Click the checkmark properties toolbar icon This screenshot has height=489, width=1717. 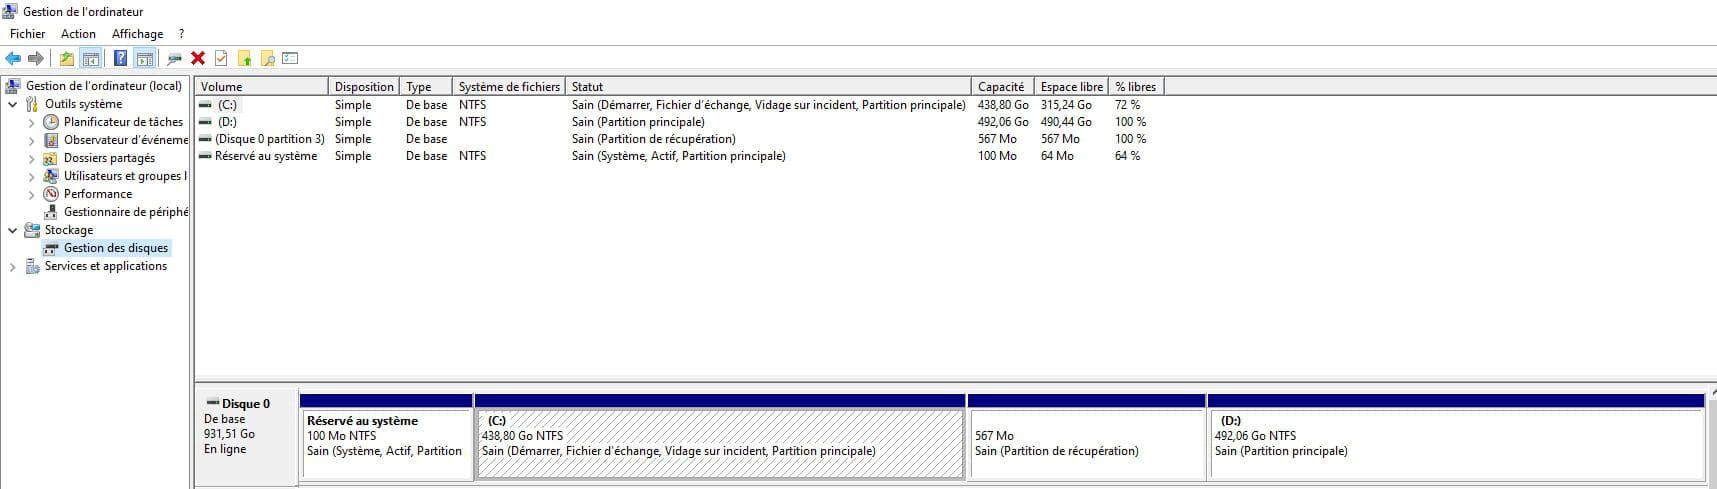tap(221, 58)
